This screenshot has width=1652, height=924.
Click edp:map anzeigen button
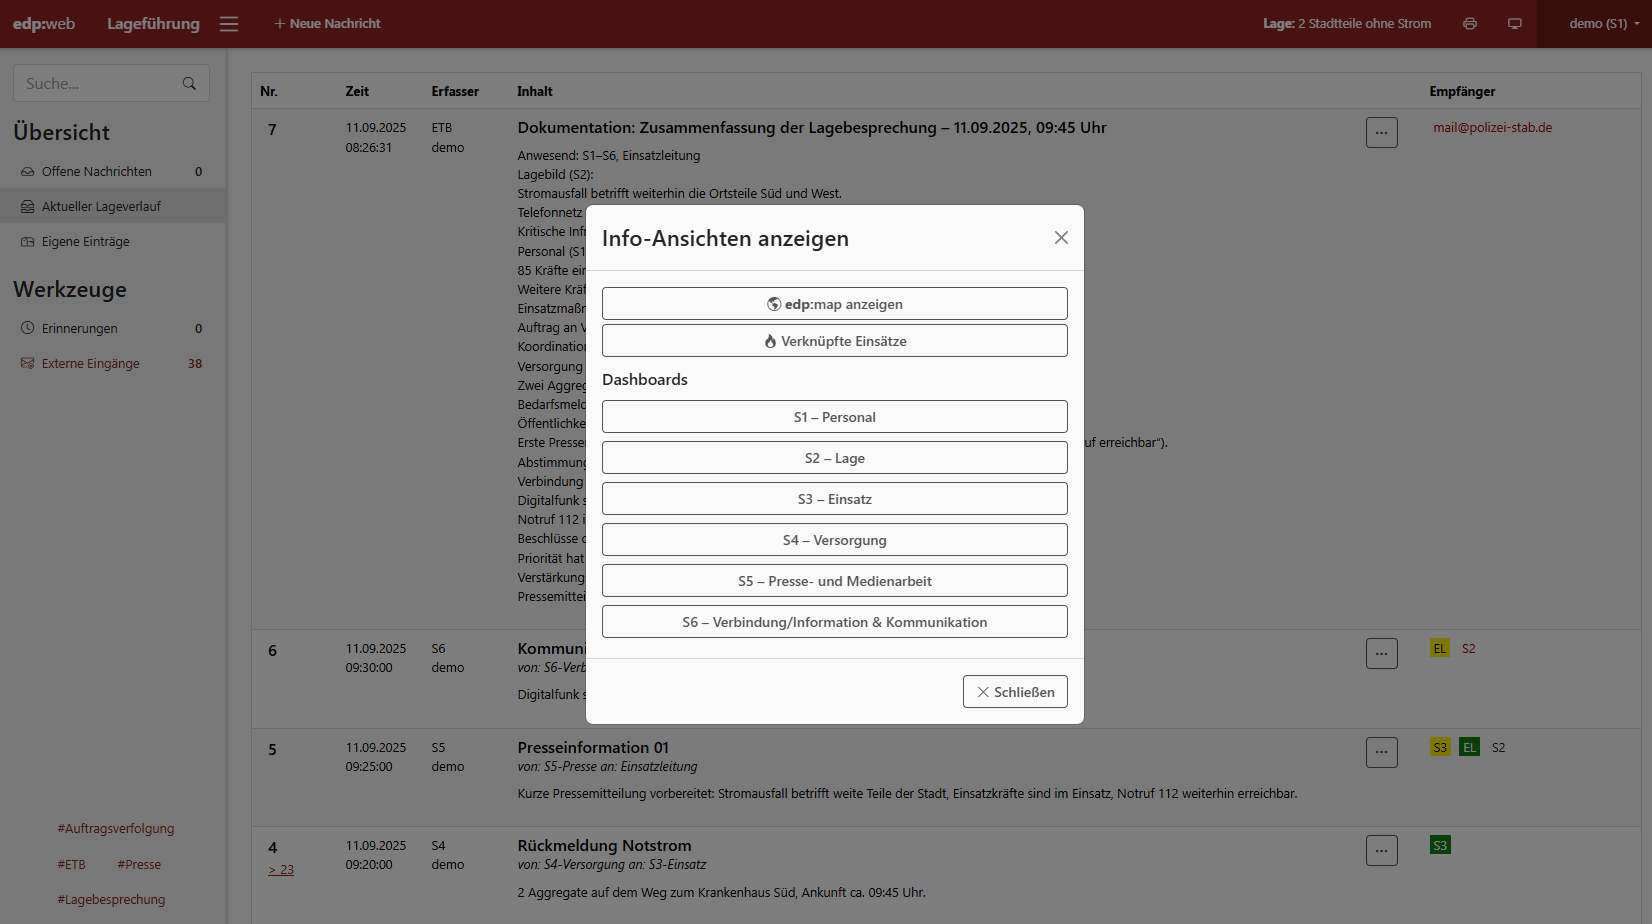coord(834,304)
